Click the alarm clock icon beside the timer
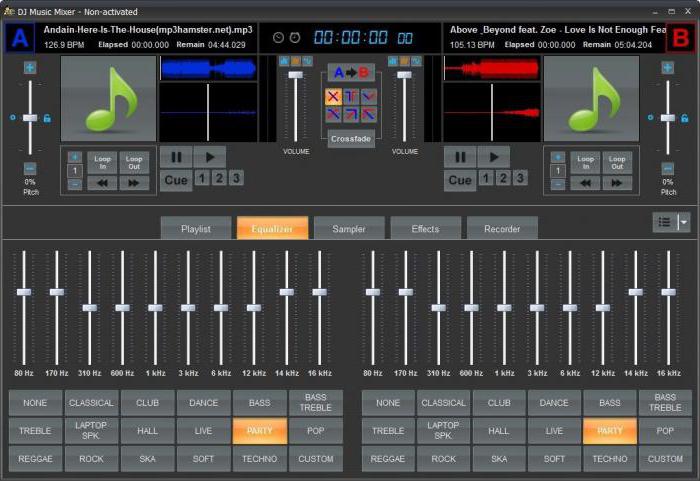 295,37
